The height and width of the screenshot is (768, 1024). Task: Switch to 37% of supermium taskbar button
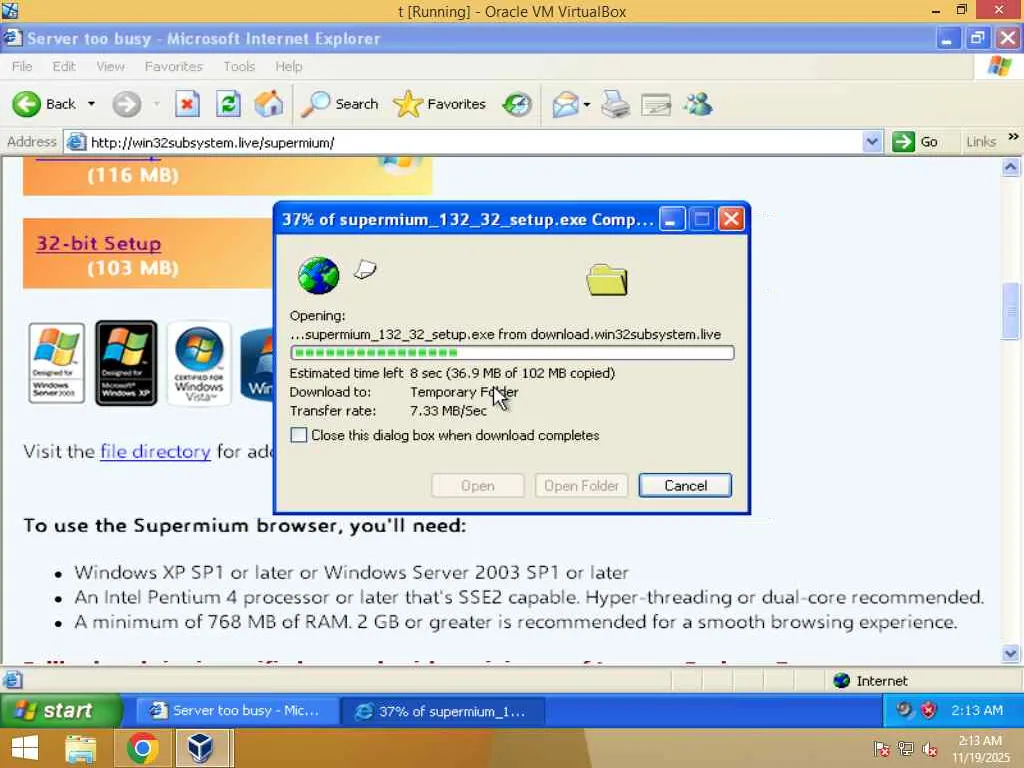[x=443, y=711]
